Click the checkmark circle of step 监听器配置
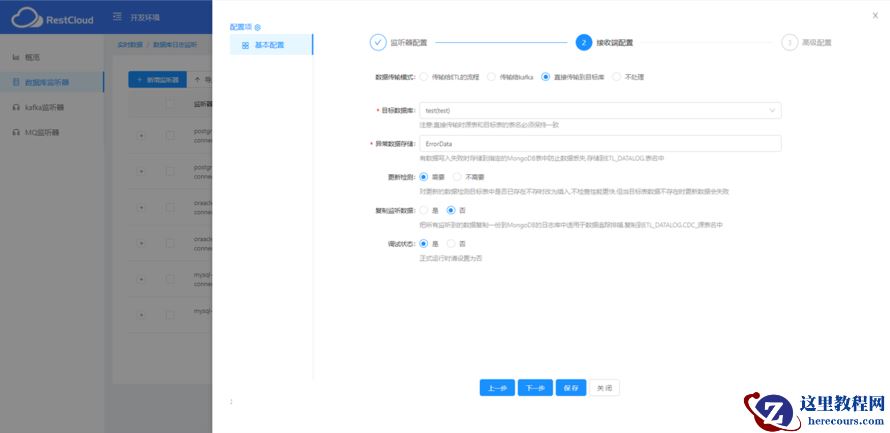Viewport: 890px width, 433px height. coord(378,43)
